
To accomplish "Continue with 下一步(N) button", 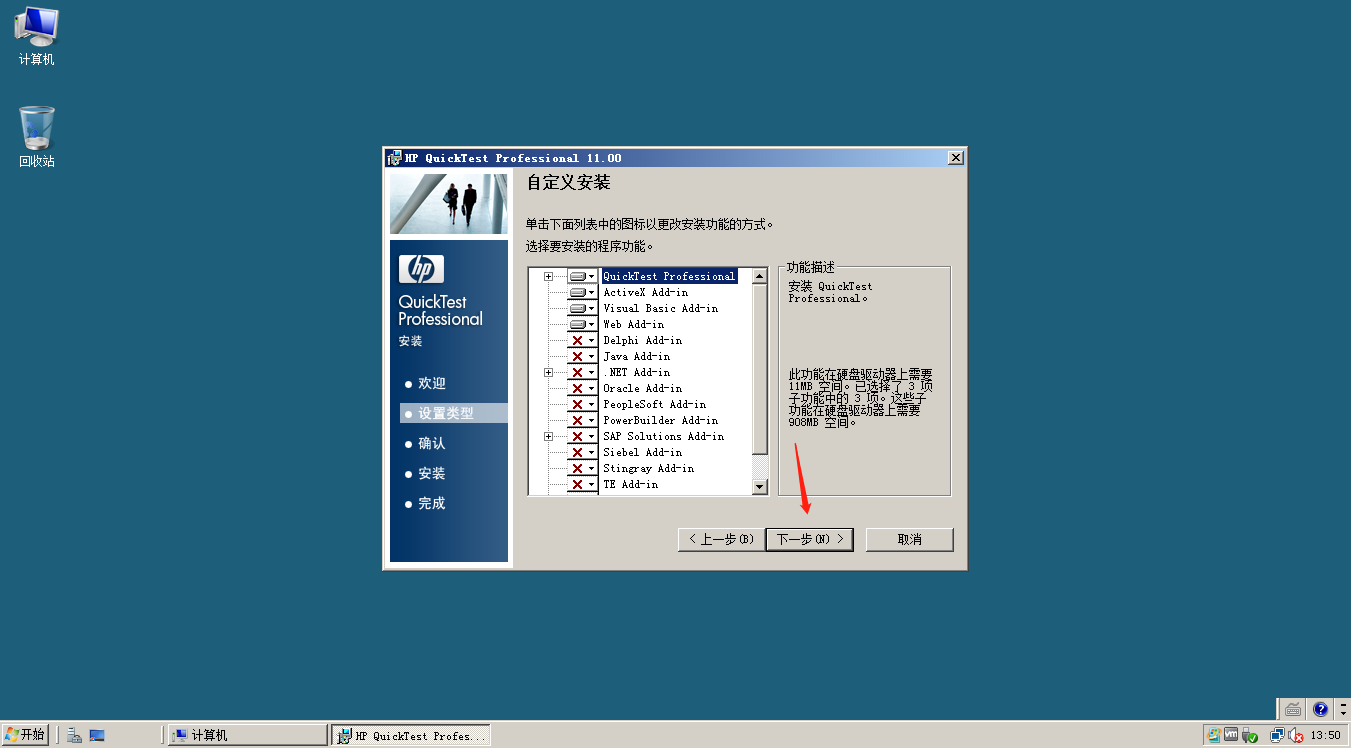I will point(810,539).
